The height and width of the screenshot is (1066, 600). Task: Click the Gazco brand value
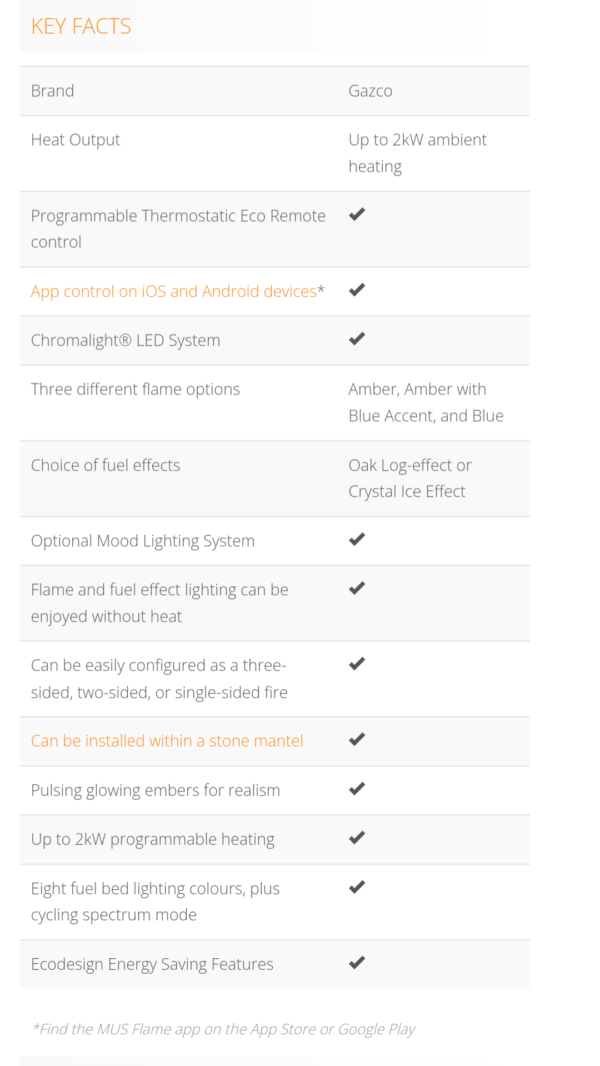click(x=370, y=90)
